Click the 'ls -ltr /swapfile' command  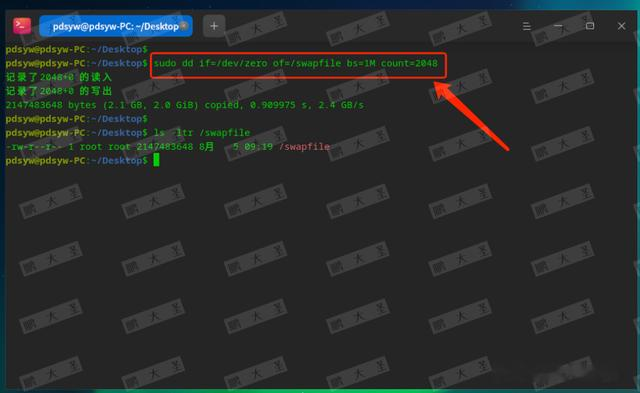(x=202, y=133)
